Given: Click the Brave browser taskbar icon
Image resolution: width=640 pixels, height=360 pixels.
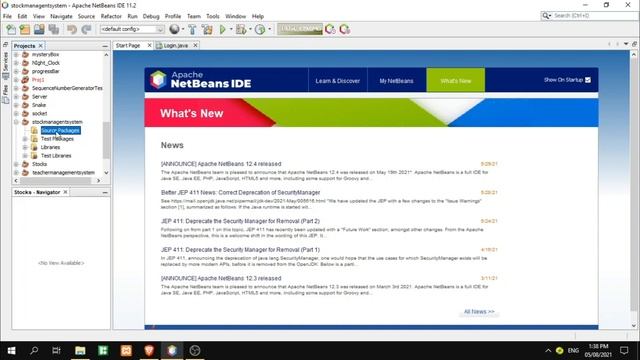Looking at the screenshot, I should coord(149,350).
